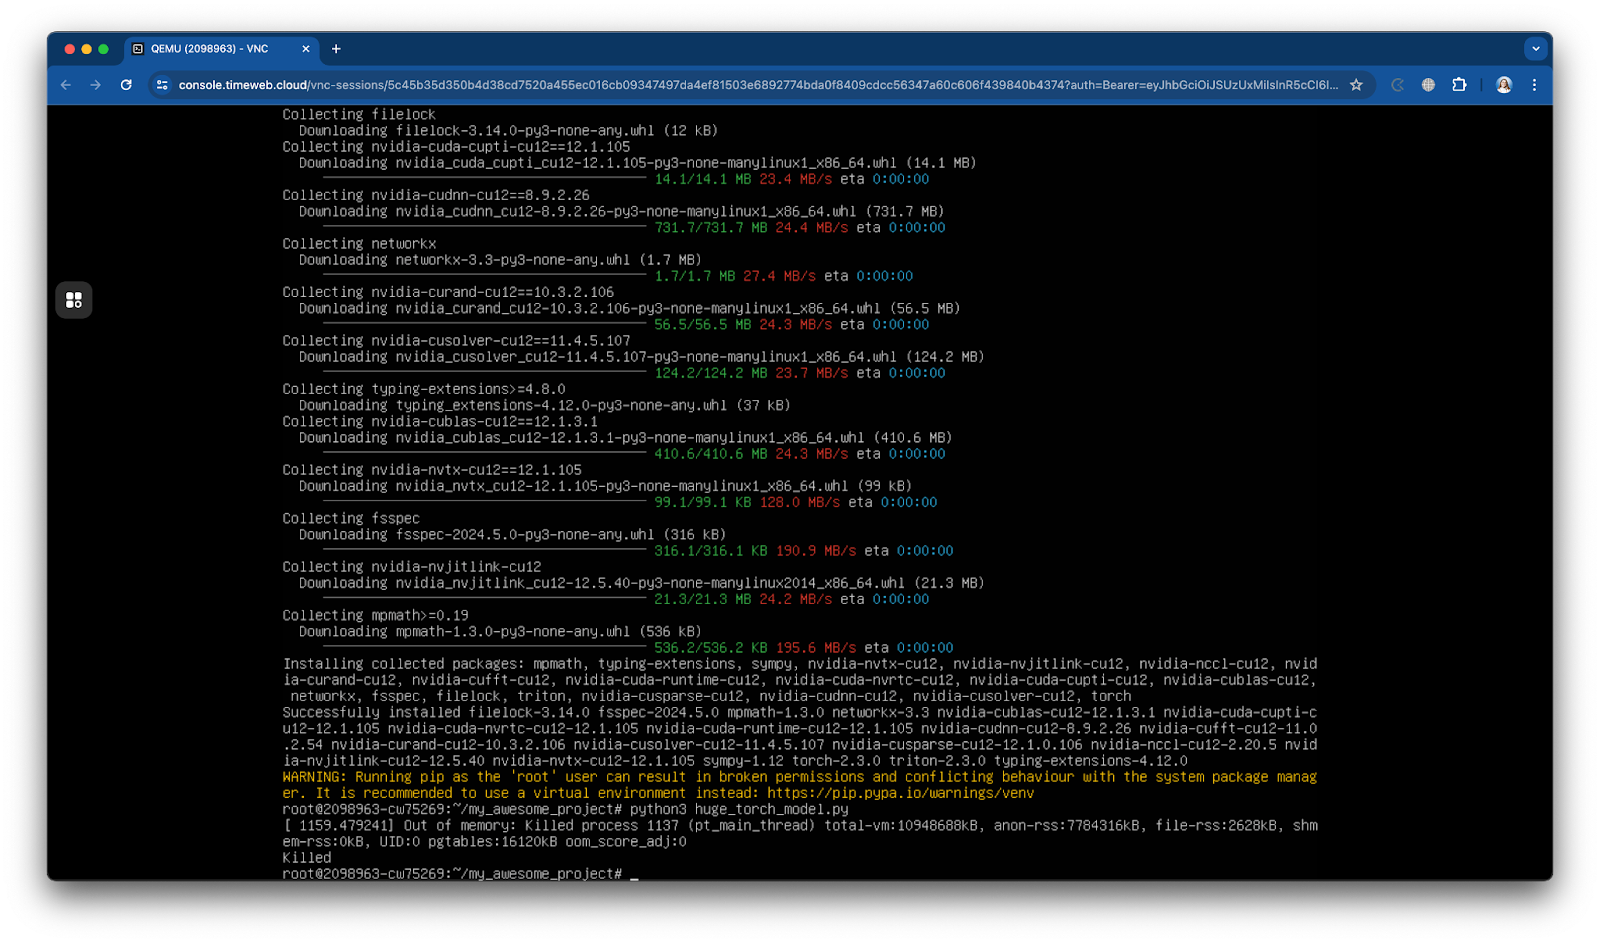Click 'Collecting fsspec' line
The width and height of the screenshot is (1600, 943).
pyautogui.click(x=351, y=518)
